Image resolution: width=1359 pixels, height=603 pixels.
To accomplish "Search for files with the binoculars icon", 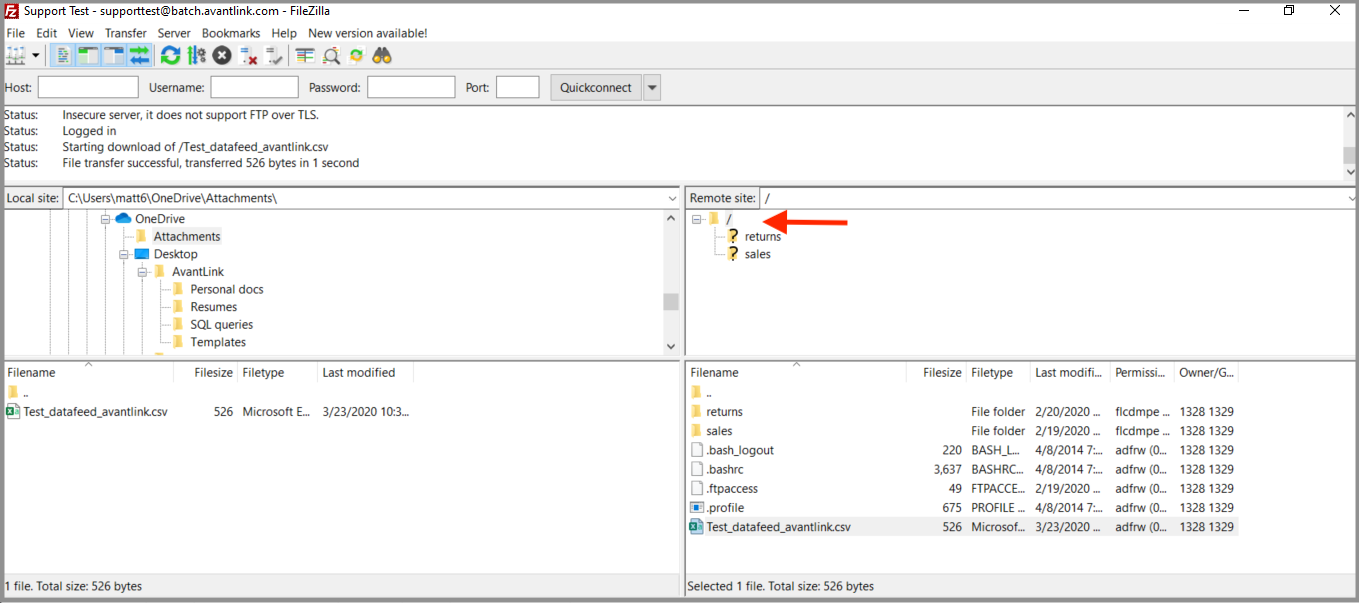I will (382, 56).
